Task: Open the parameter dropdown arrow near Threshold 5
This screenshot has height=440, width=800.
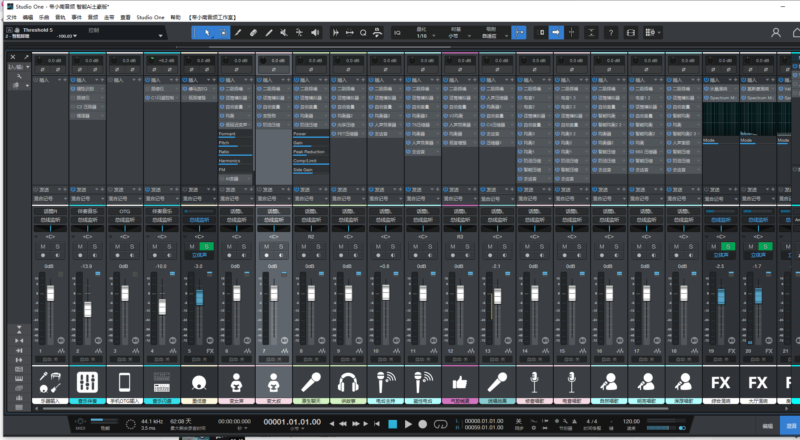Action: pos(161,36)
